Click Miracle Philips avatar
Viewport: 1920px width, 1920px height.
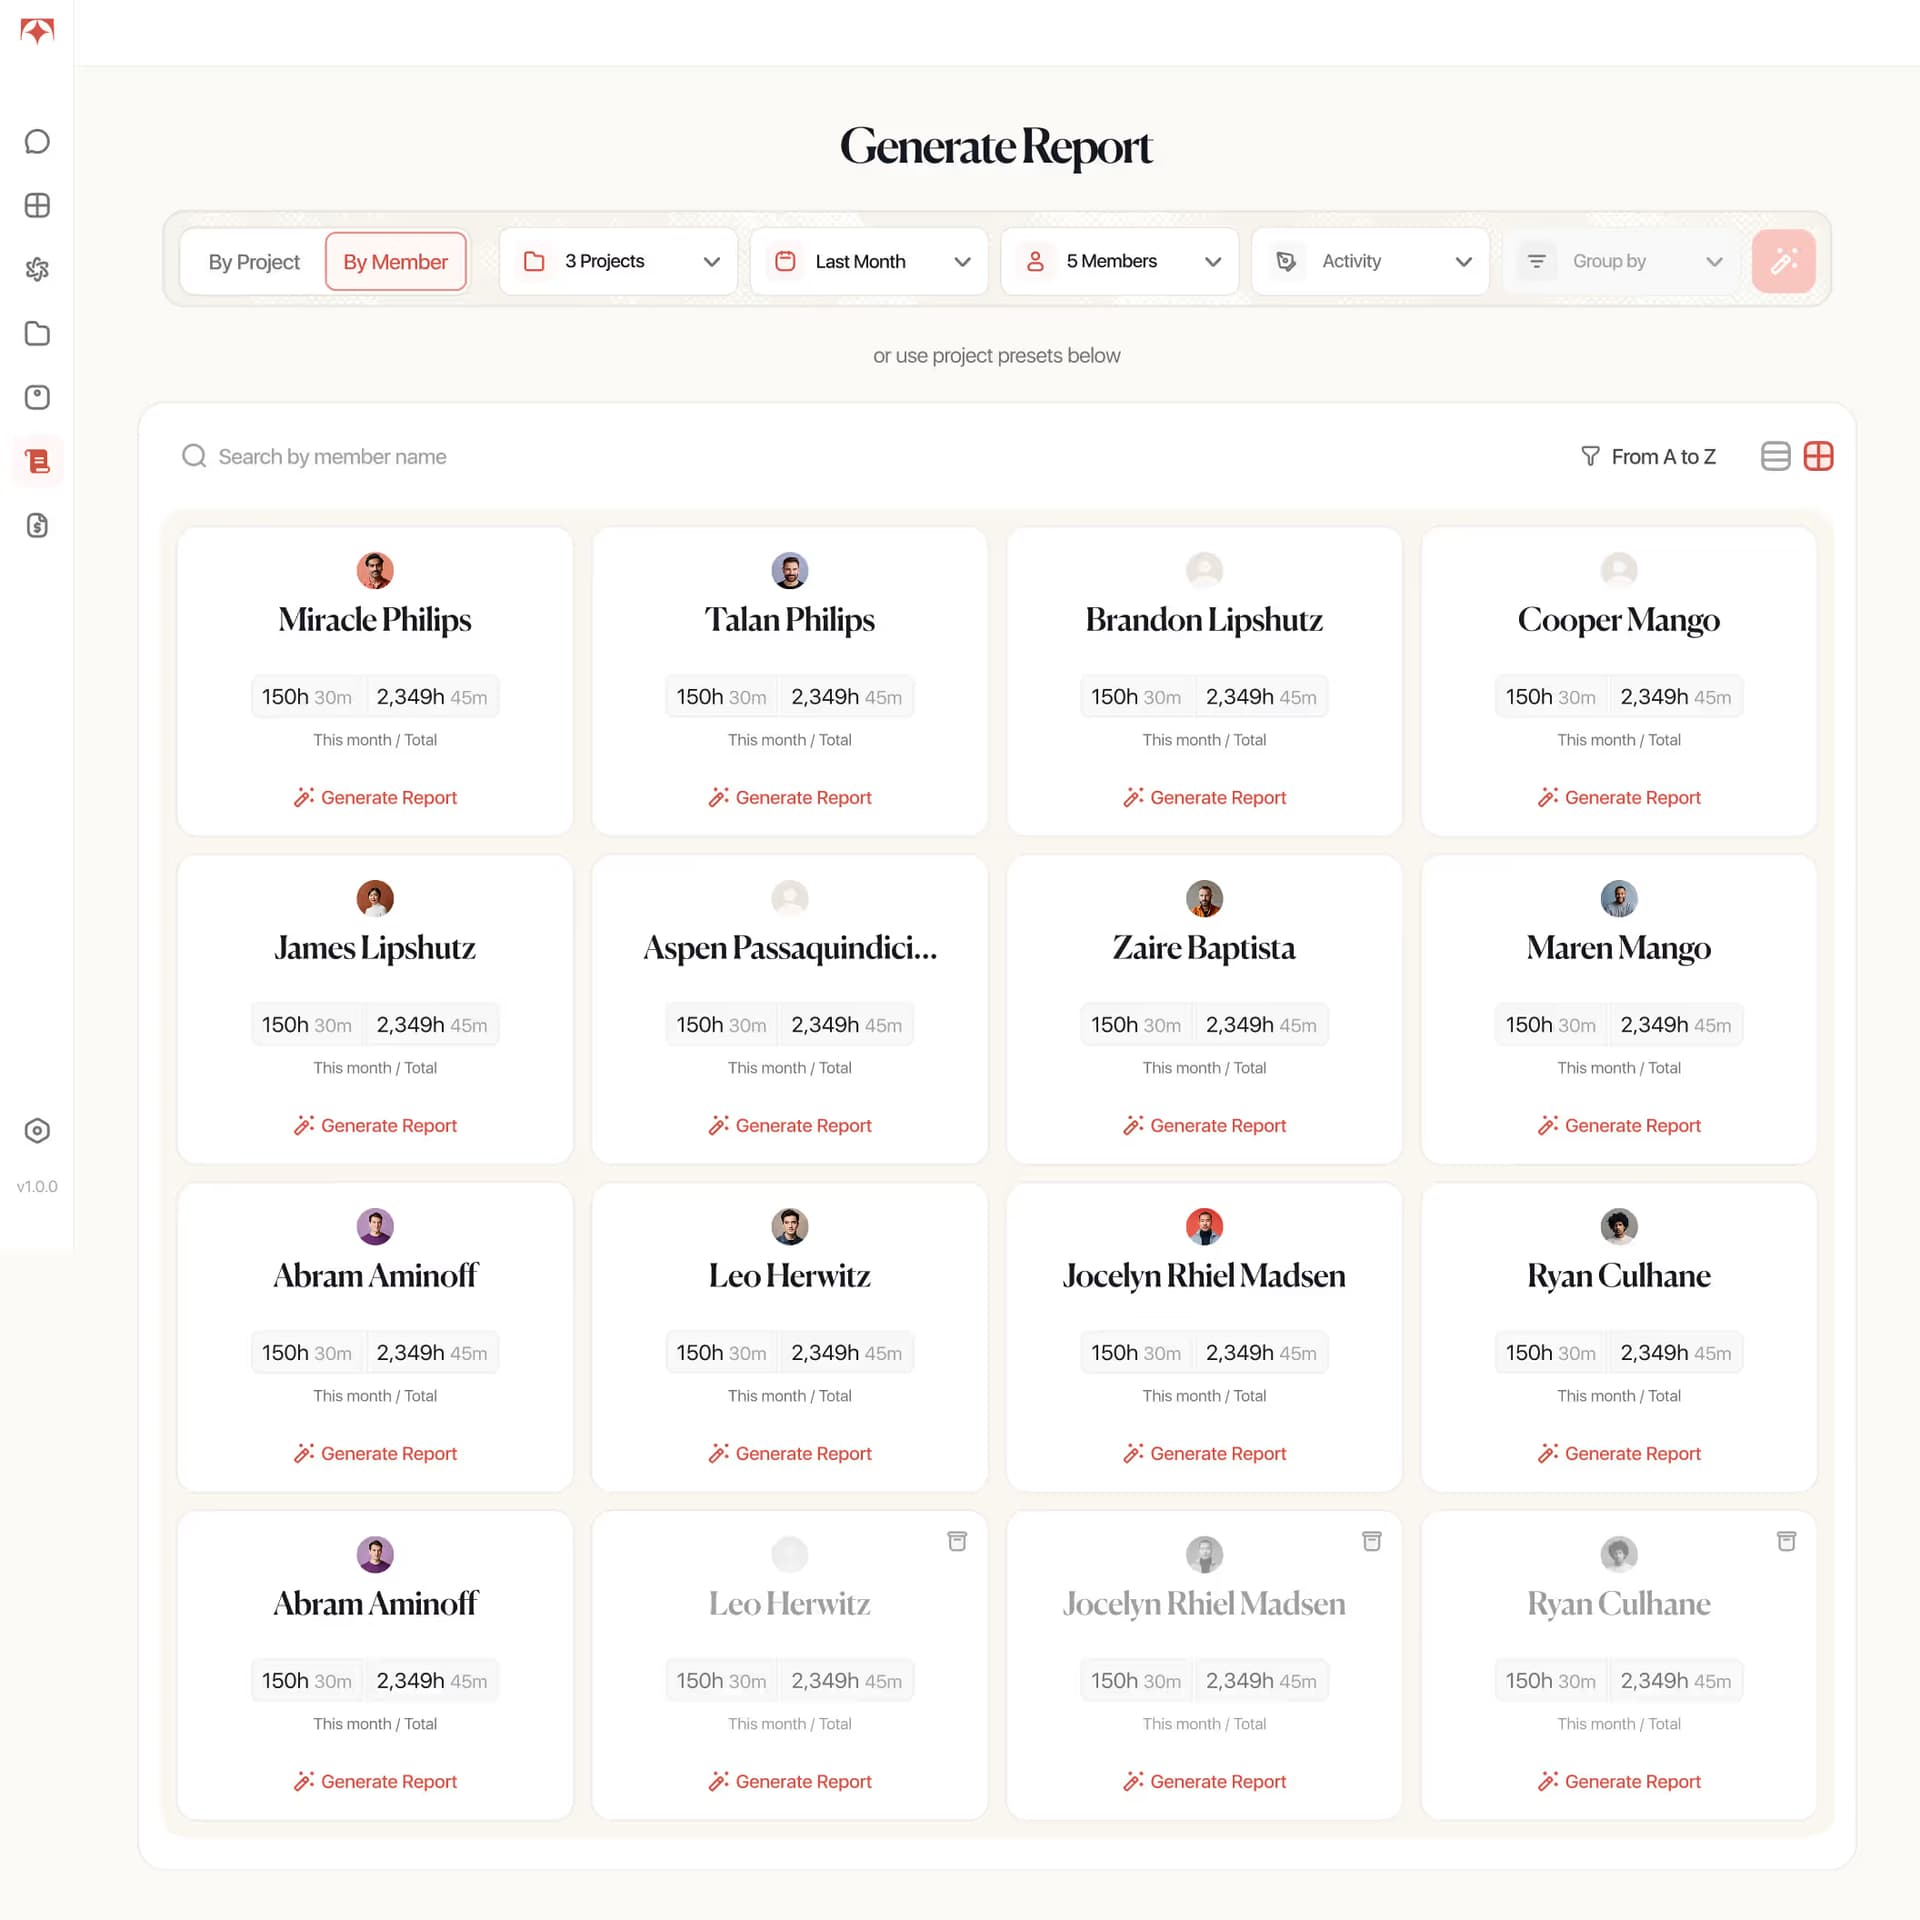pyautogui.click(x=375, y=571)
